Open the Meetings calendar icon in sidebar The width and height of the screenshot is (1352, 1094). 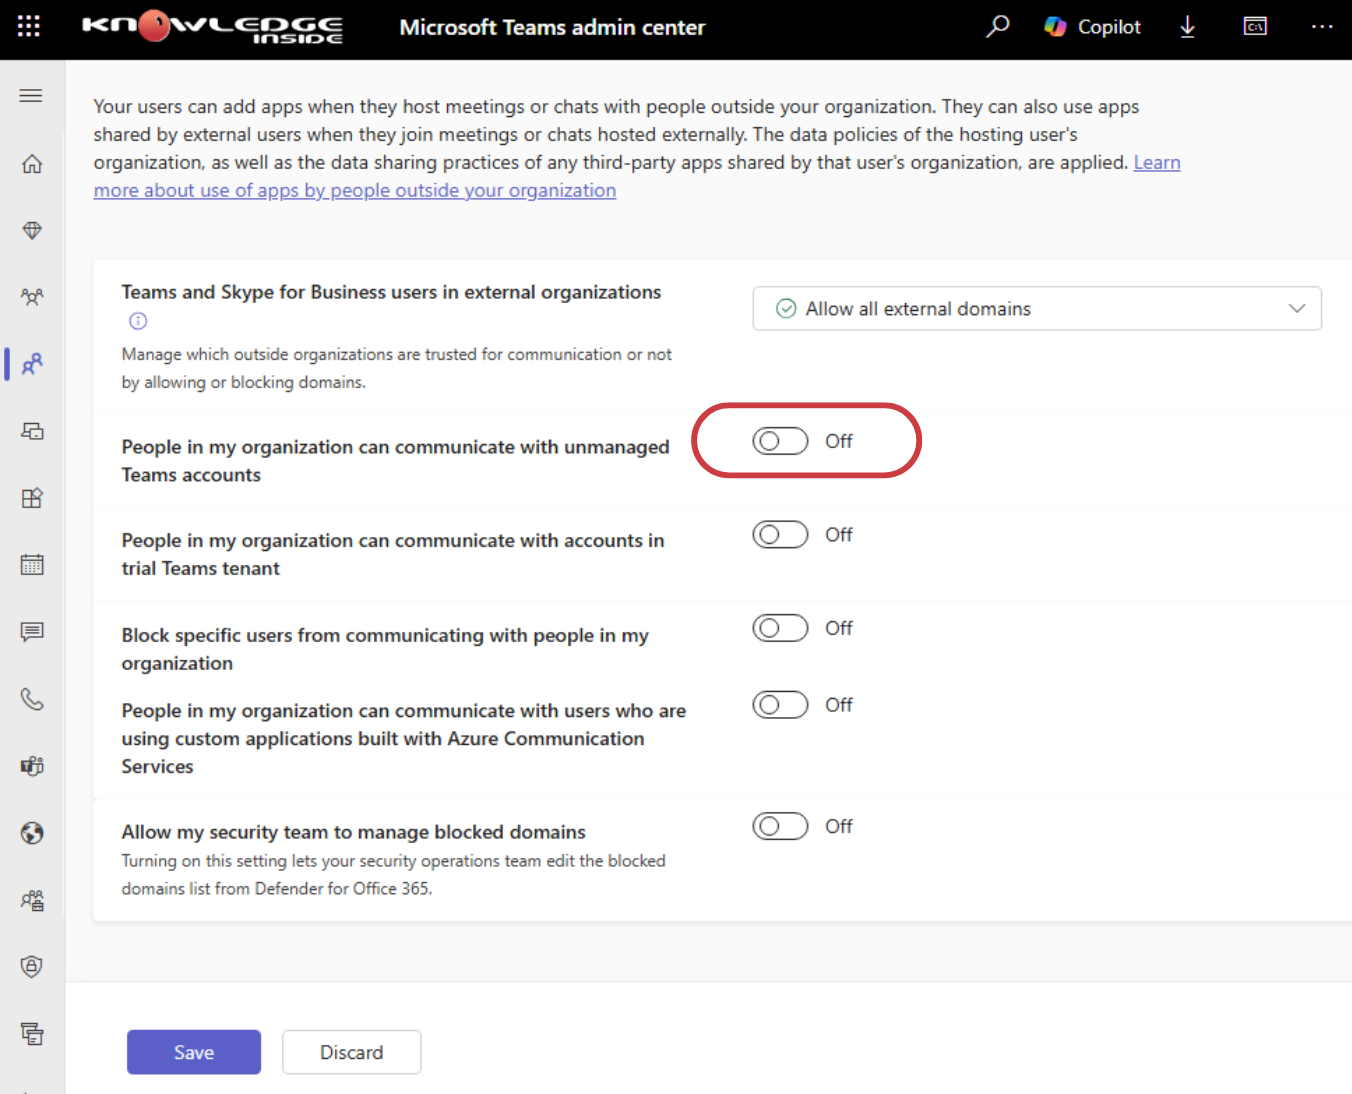pyautogui.click(x=32, y=565)
